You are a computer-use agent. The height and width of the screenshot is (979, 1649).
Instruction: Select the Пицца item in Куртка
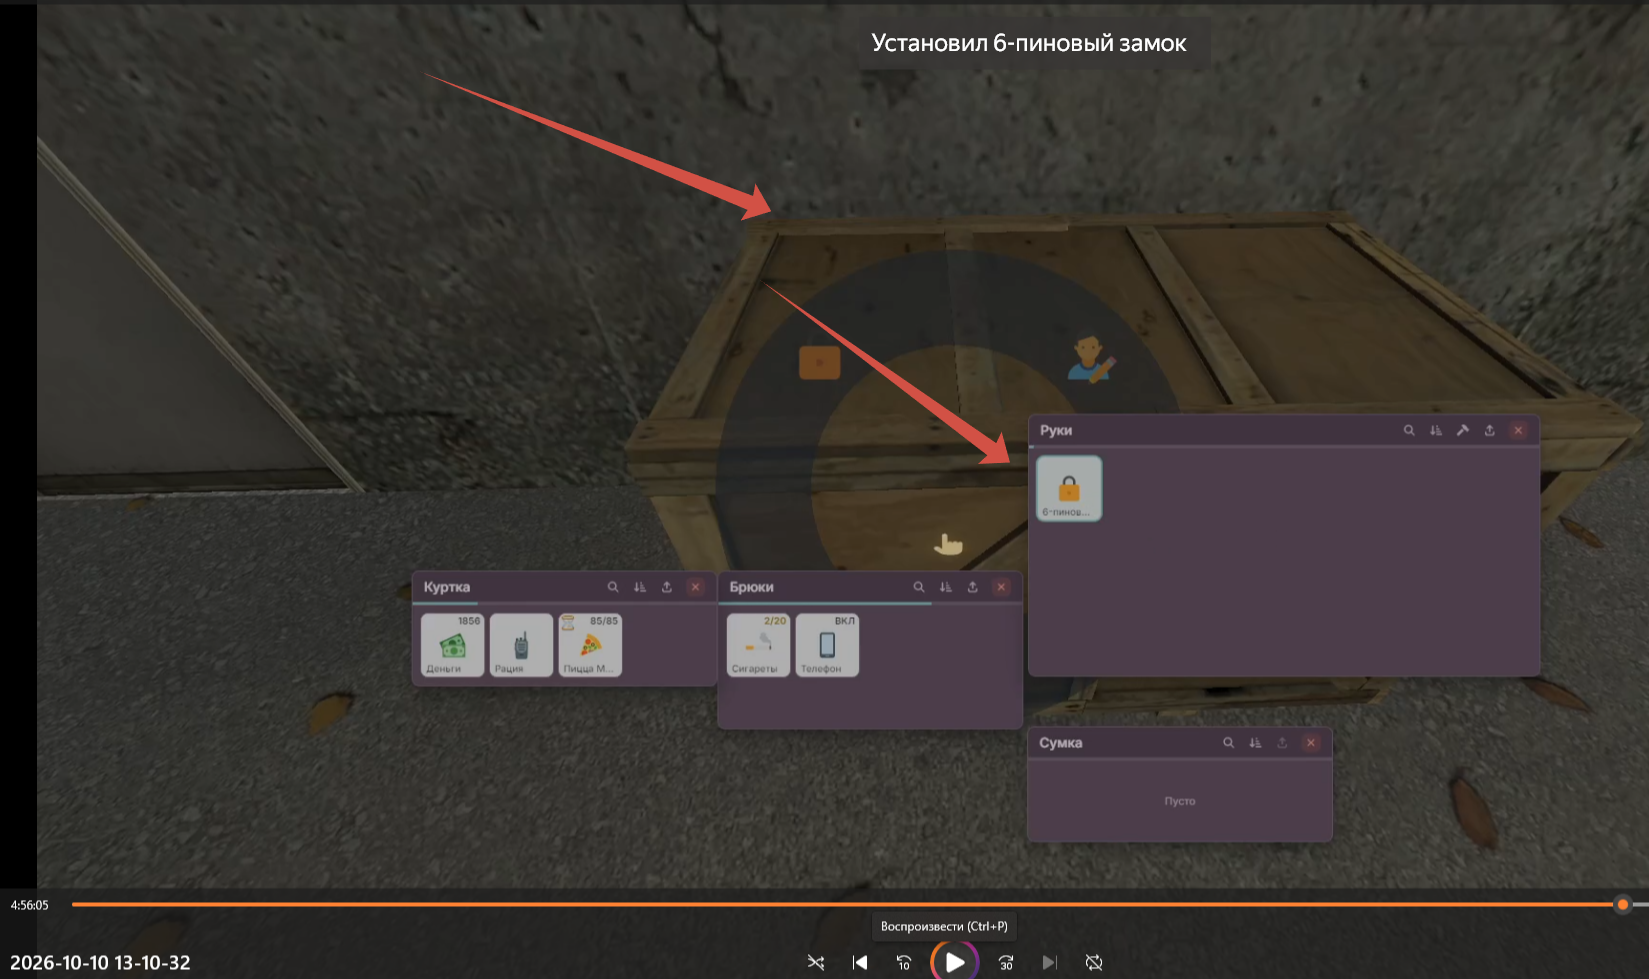590,645
